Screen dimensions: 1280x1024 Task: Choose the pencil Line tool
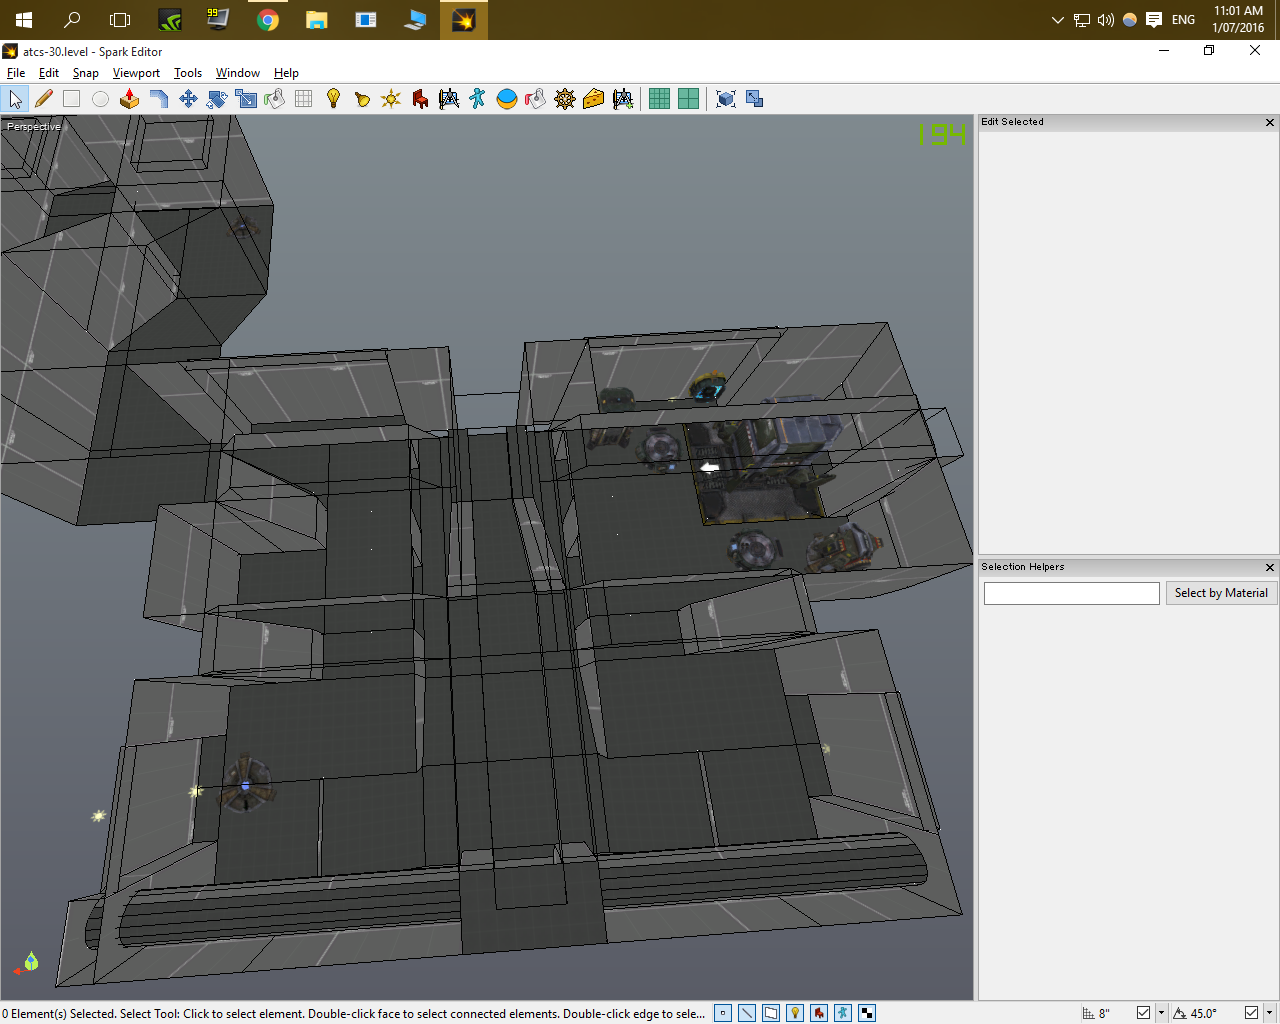tap(43, 99)
